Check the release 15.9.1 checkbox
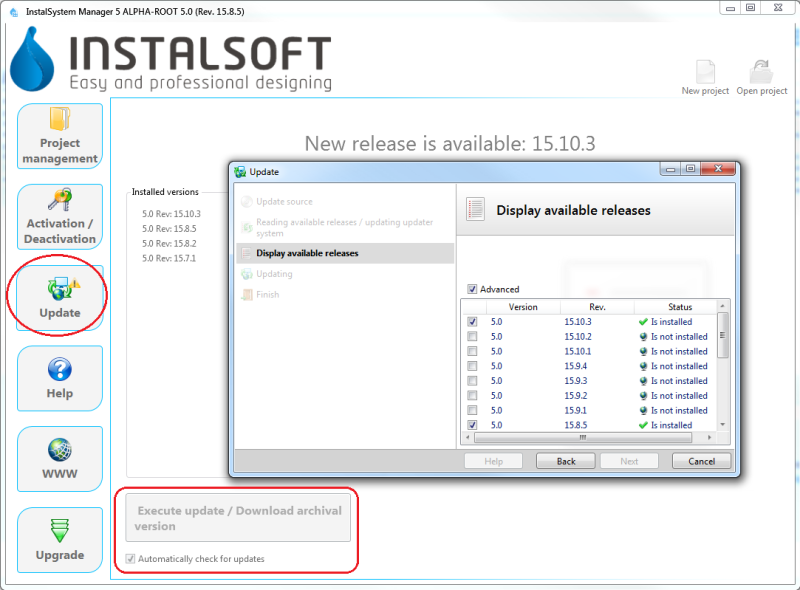 coord(472,411)
